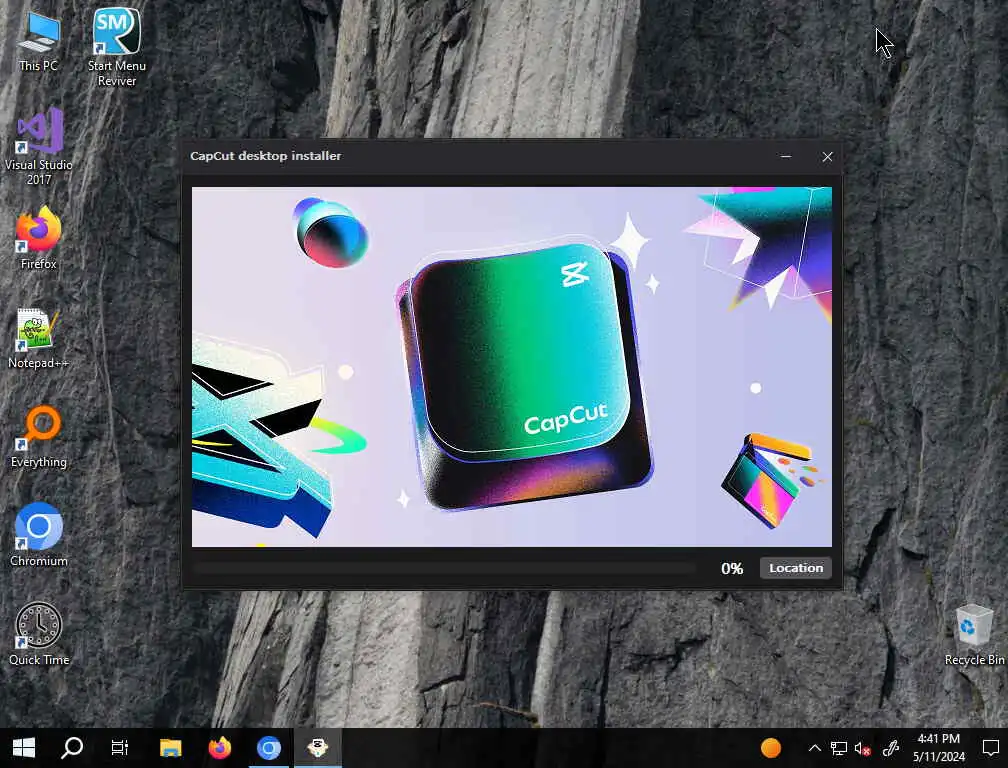Minimize the CapCut desktop installer
Screen dimensions: 1008x768
coord(786,156)
